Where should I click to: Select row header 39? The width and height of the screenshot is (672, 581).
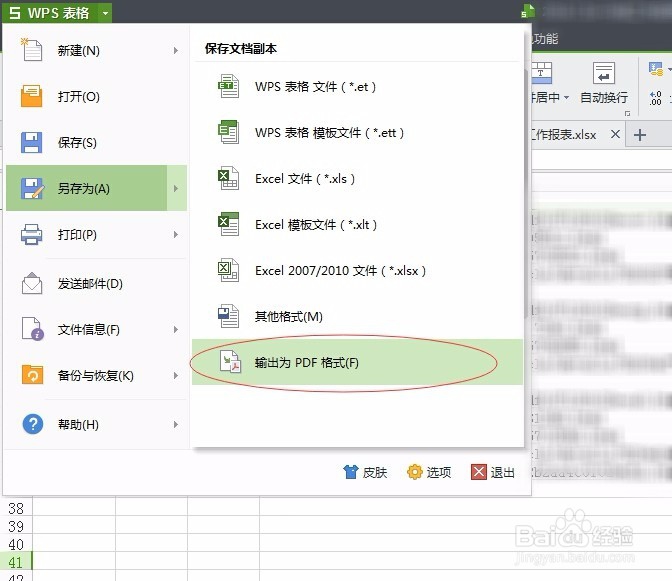click(x=16, y=527)
